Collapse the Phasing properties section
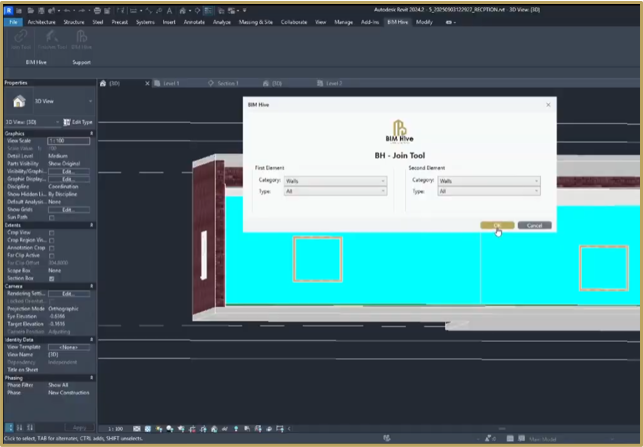Screen dimensions: 643x447 [91, 378]
